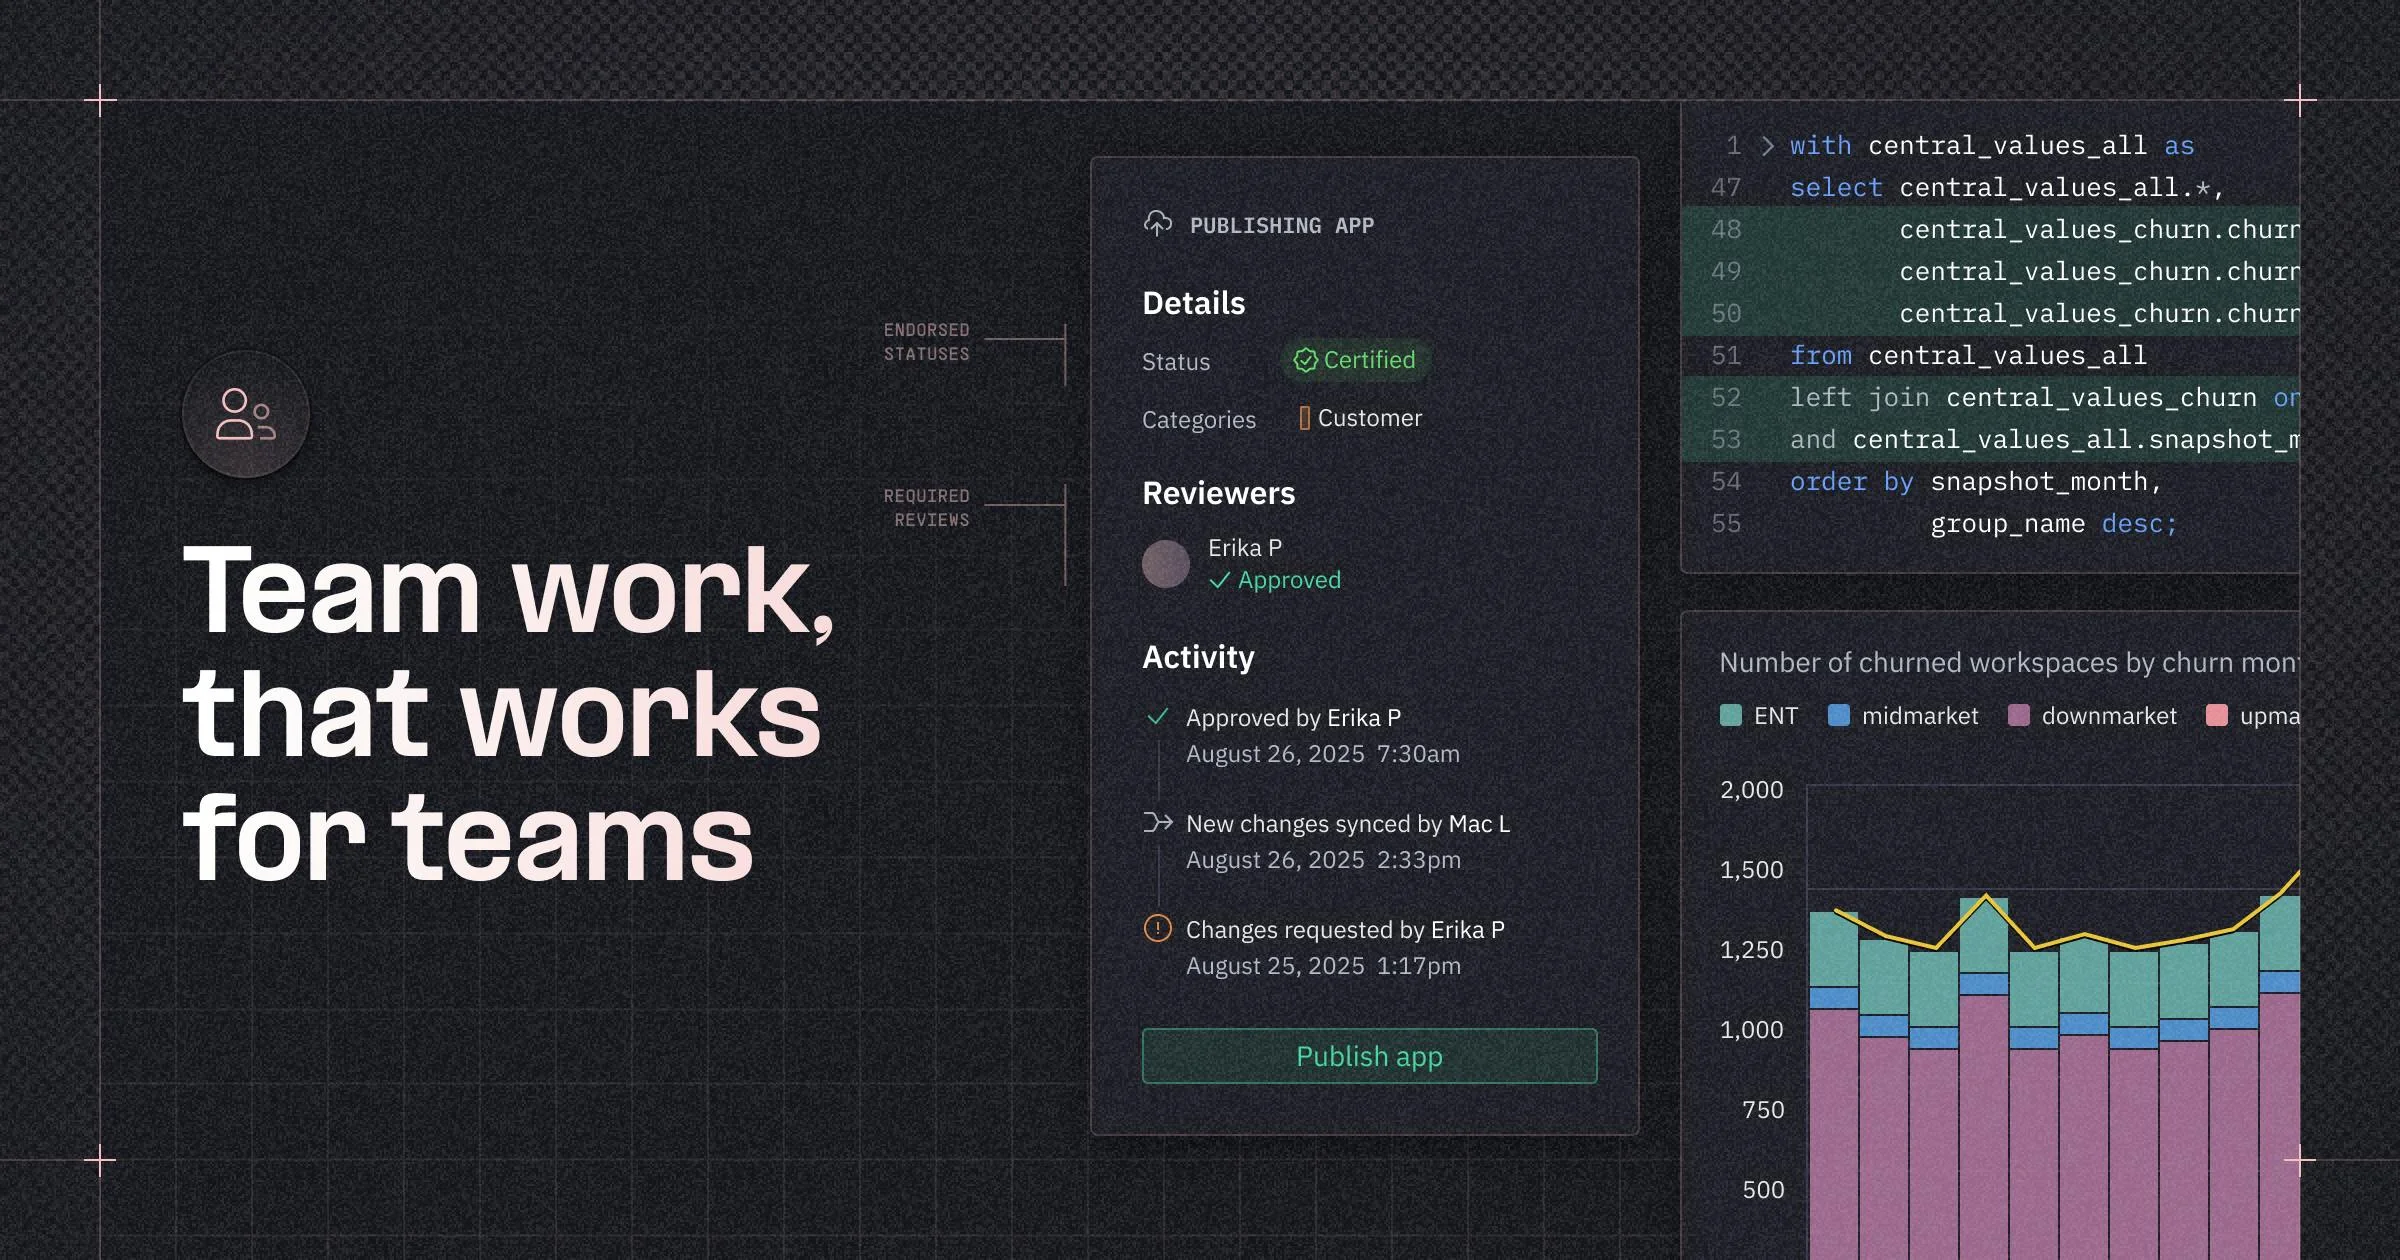Click the green Approved checkmark under Erika P
The width and height of the screenshot is (2400, 1260).
pos(1219,580)
